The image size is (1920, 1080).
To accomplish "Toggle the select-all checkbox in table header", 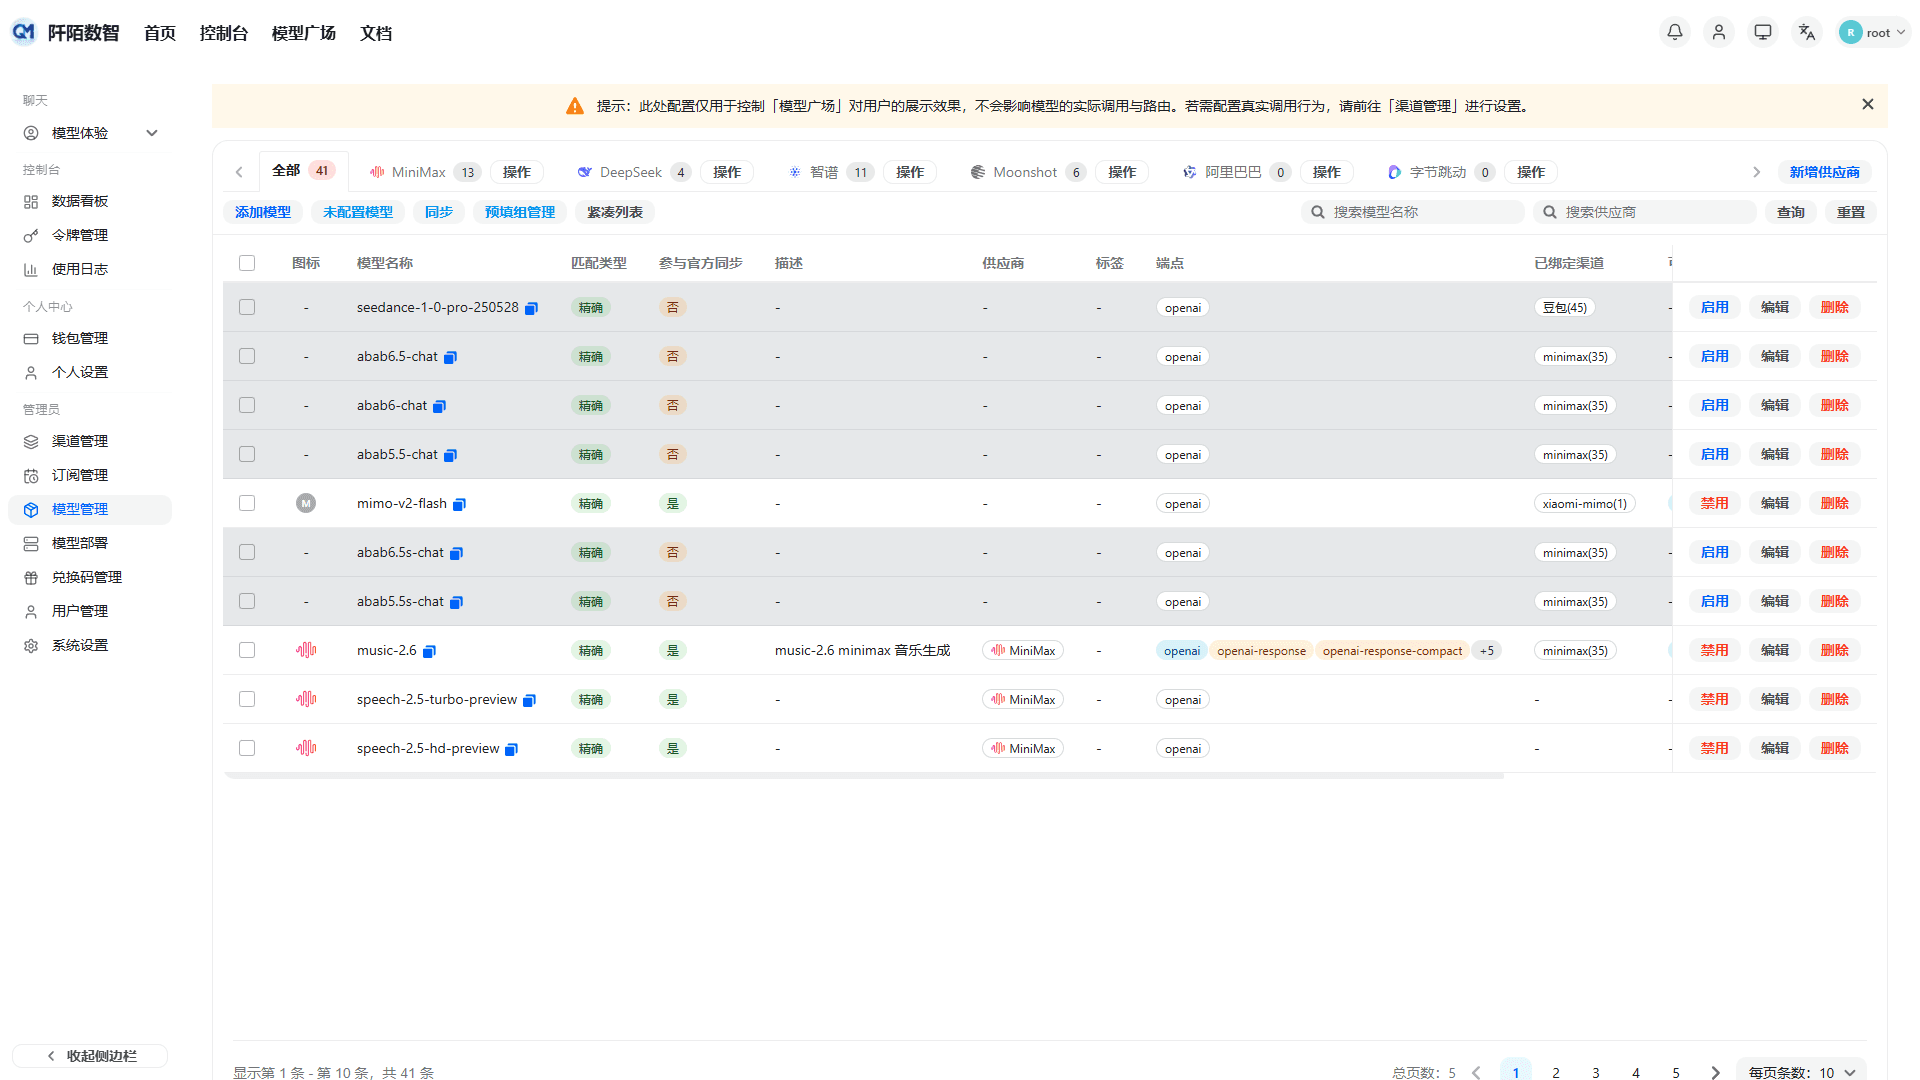I will click(247, 263).
